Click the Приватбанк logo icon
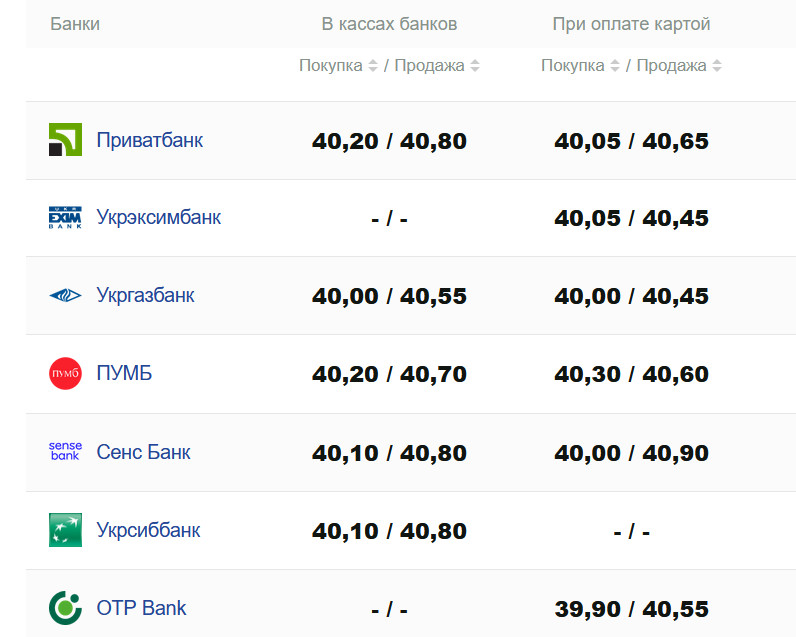The width and height of the screenshot is (796, 637). click(x=65, y=140)
